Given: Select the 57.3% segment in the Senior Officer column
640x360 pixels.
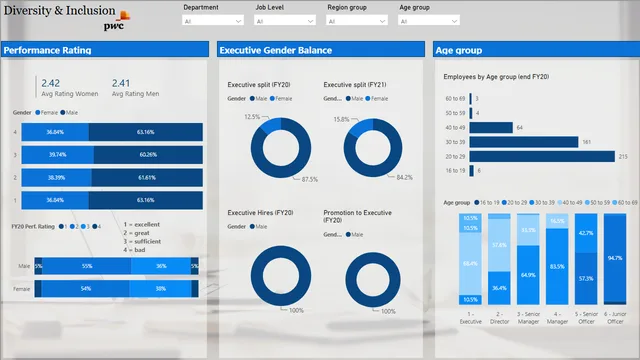Looking at the screenshot, I should coord(586,279).
